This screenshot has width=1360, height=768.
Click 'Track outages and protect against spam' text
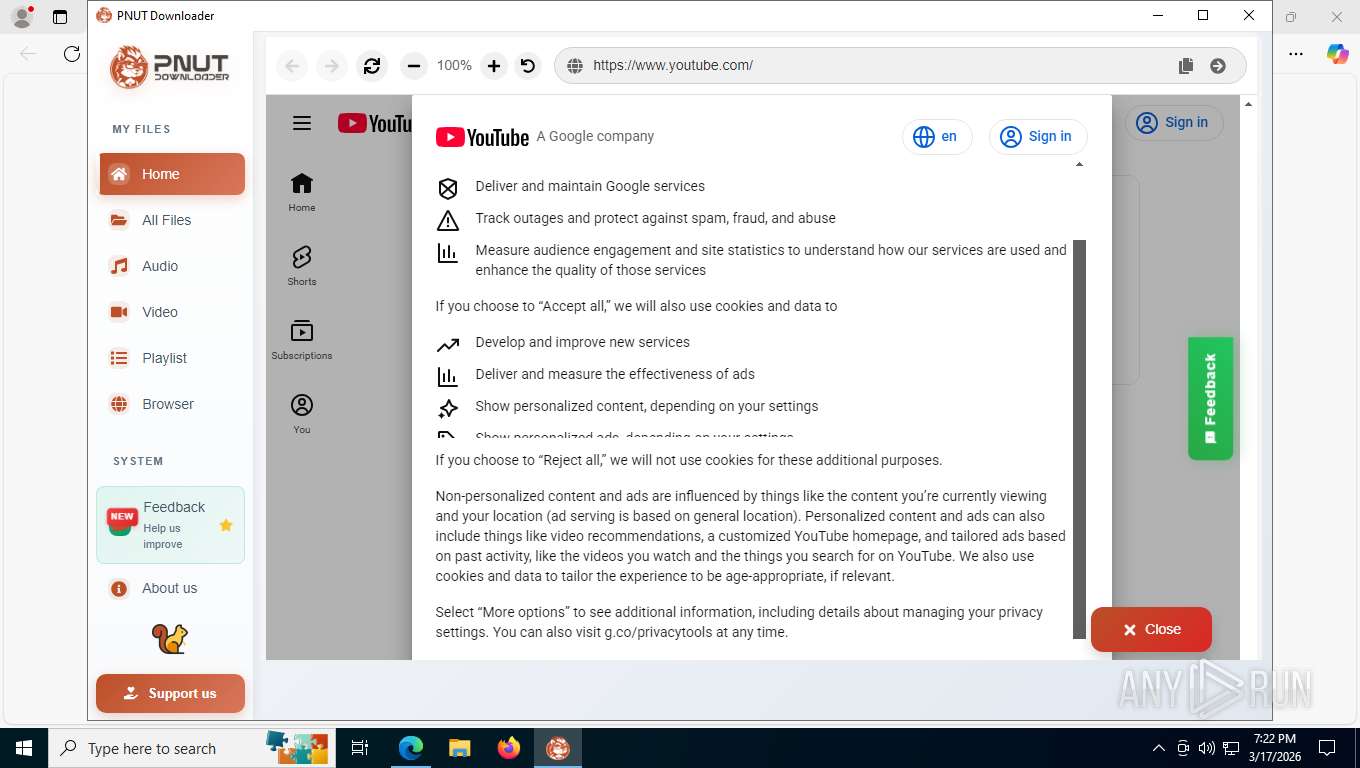[x=655, y=218]
